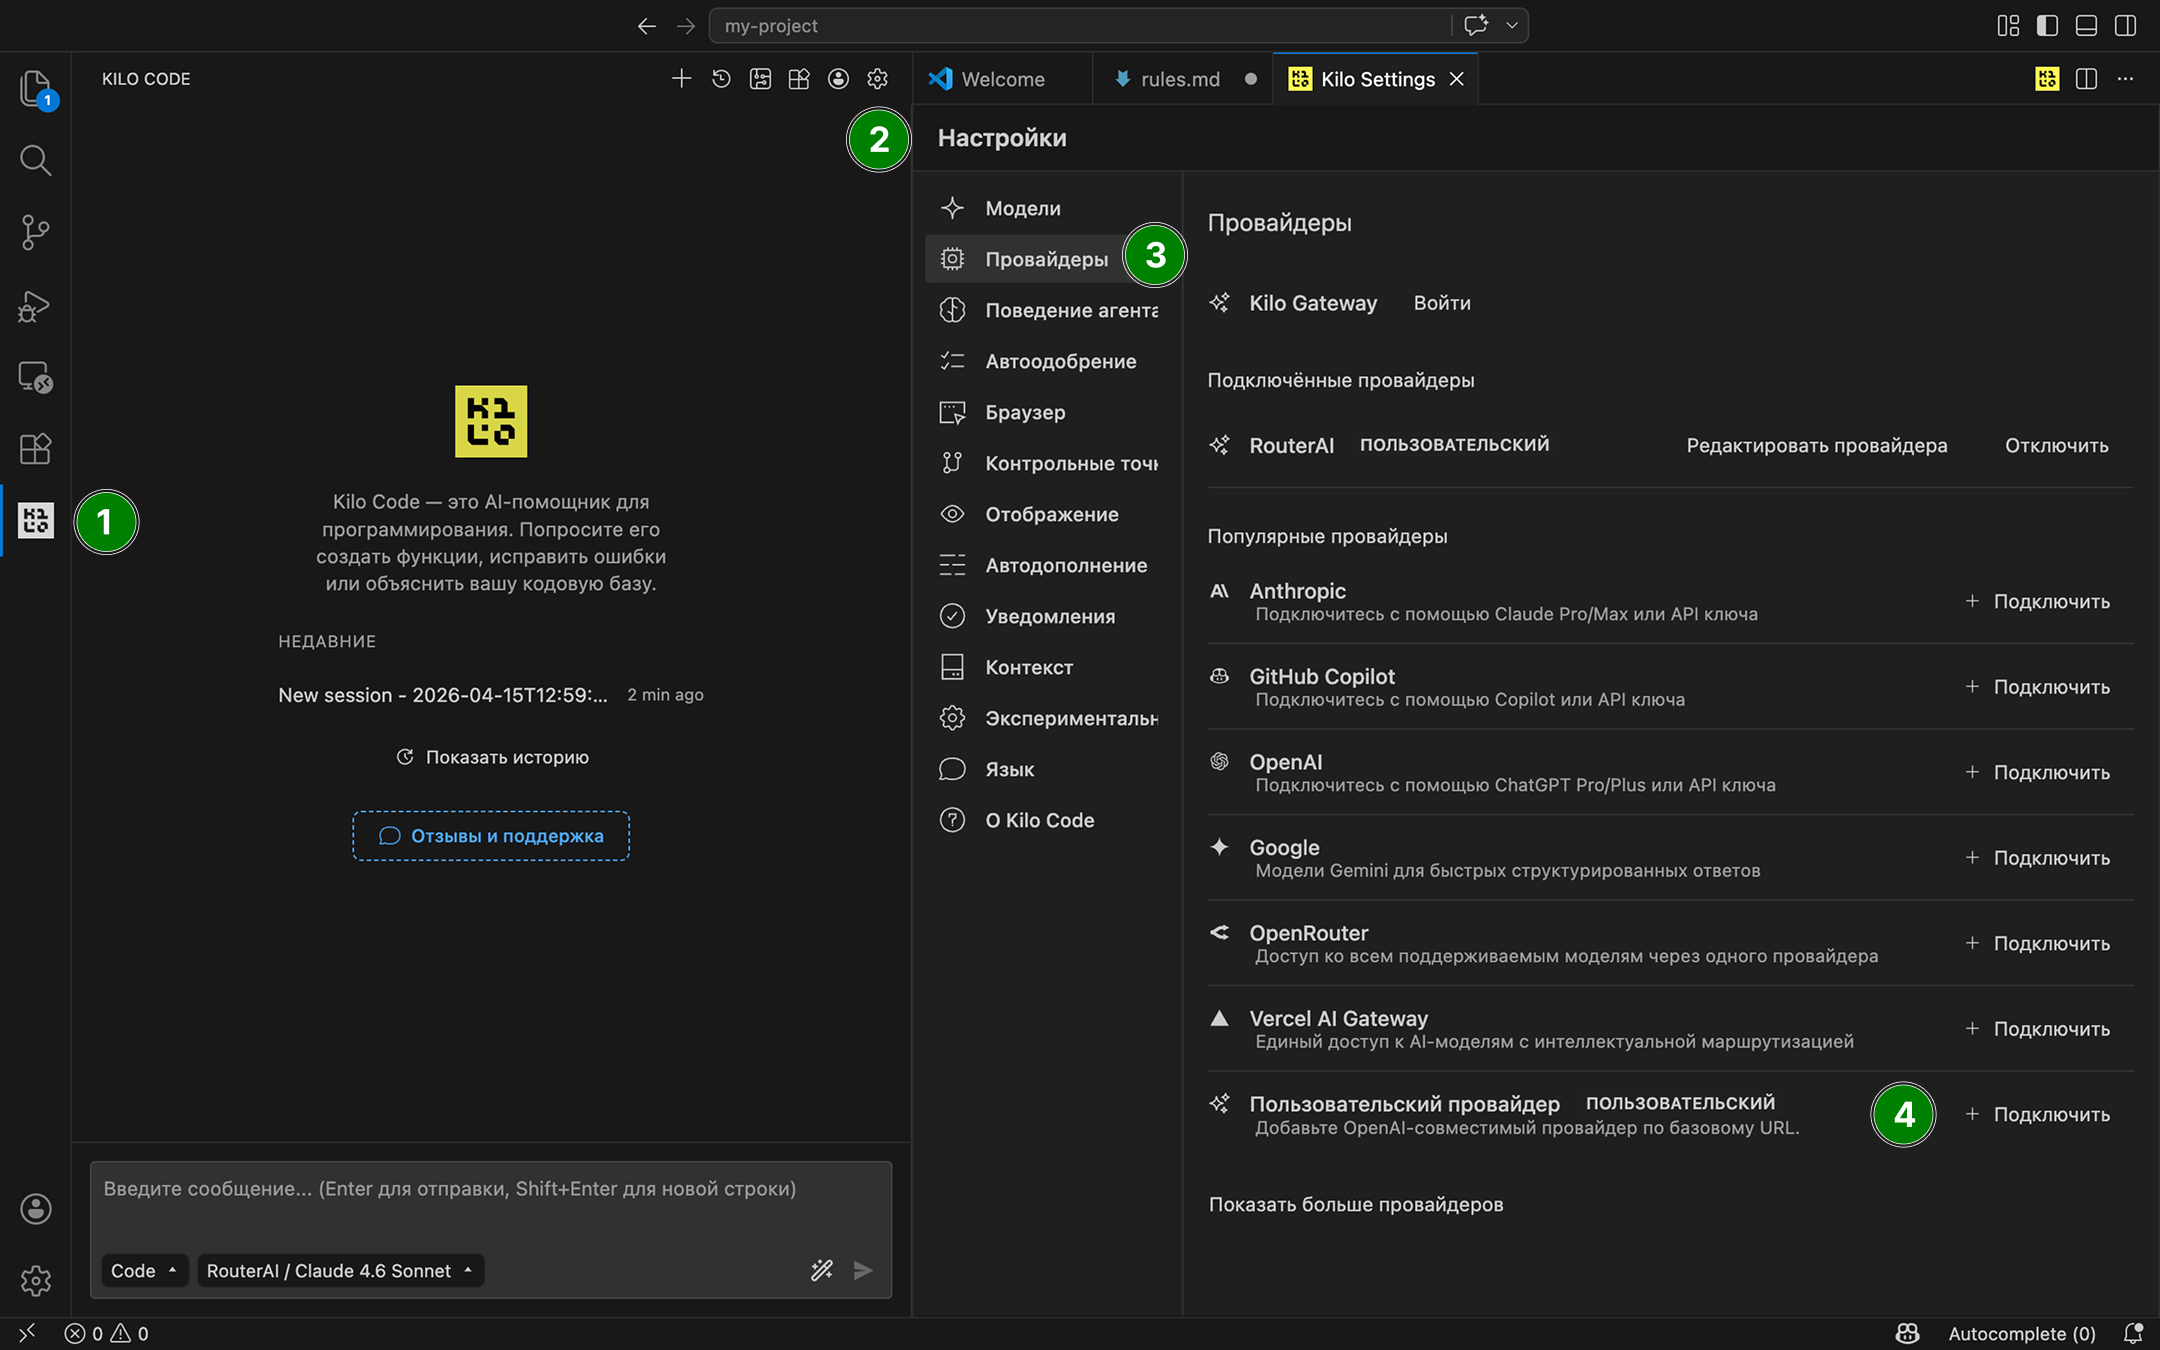Viewport: 2160px width, 1350px height.
Task: Open the account profile icon in Kilo toolbar
Action: [839, 78]
